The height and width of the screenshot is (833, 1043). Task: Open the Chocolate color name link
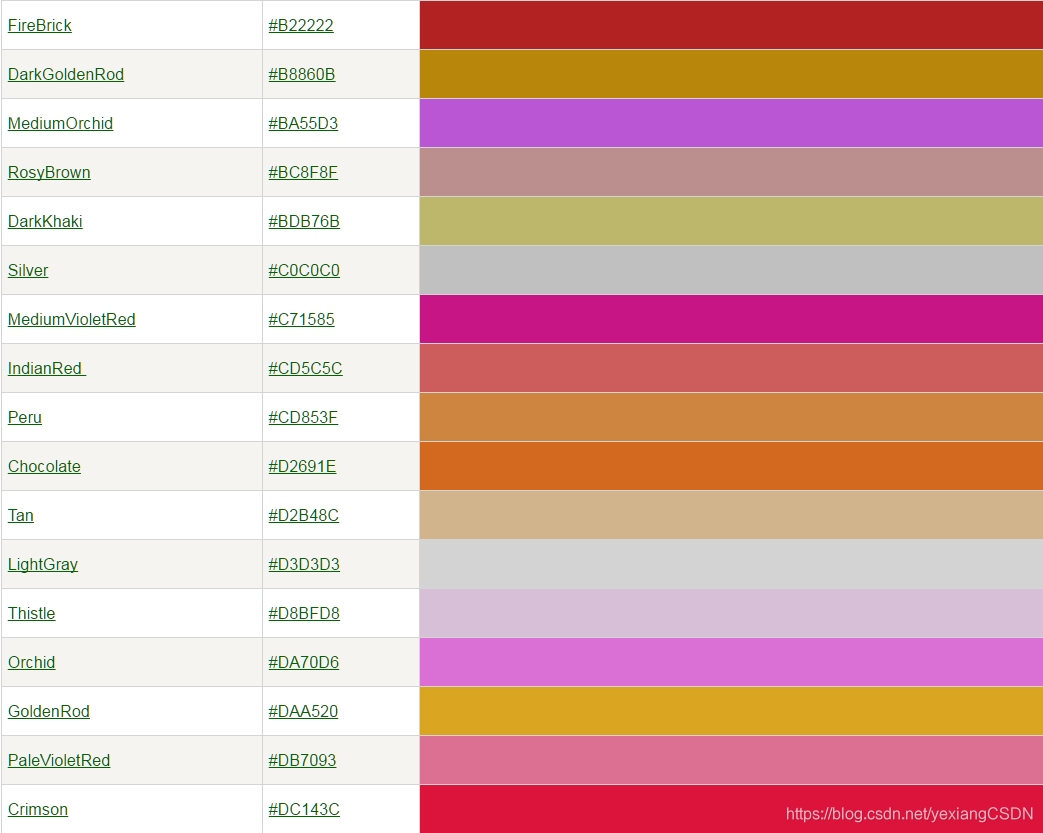coord(44,466)
